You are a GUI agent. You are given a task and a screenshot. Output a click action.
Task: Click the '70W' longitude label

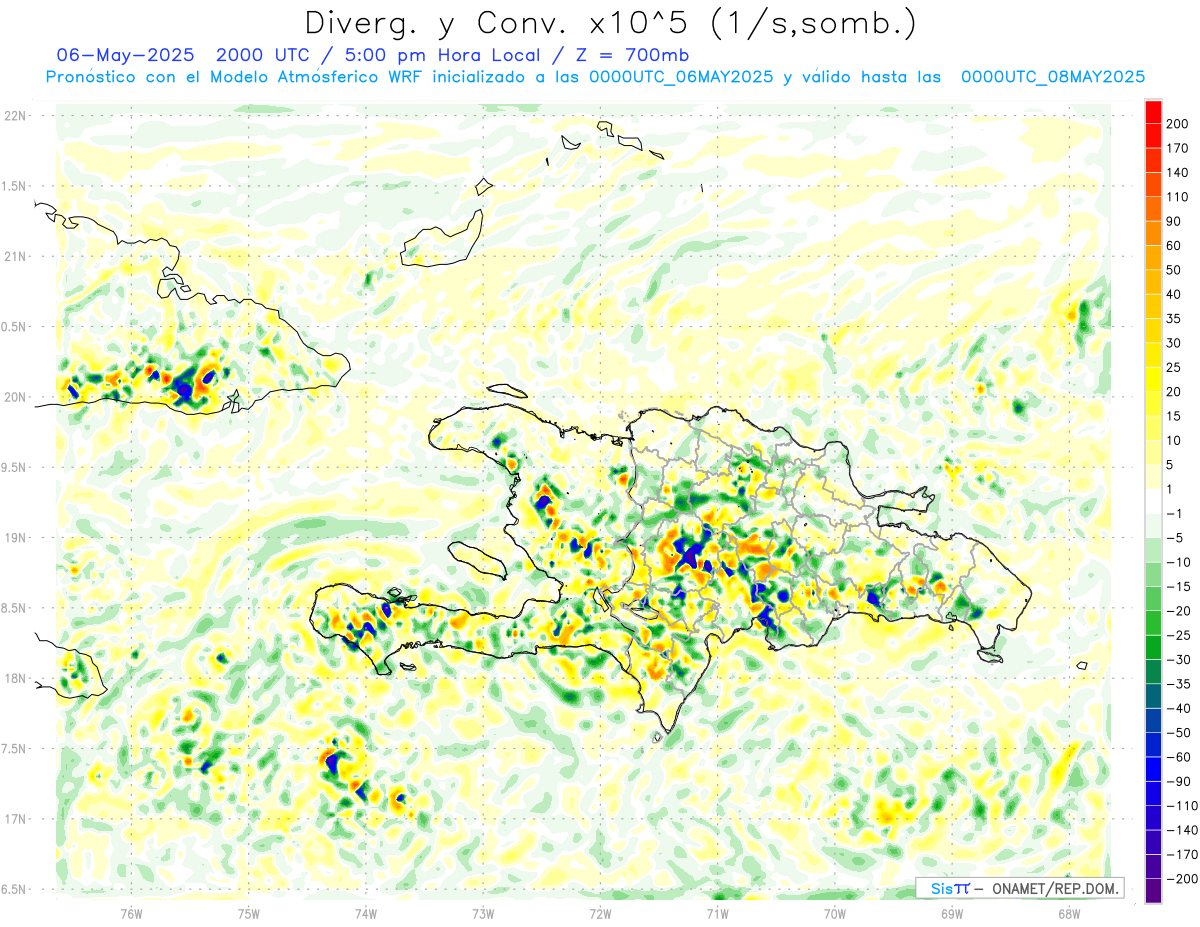(x=835, y=913)
